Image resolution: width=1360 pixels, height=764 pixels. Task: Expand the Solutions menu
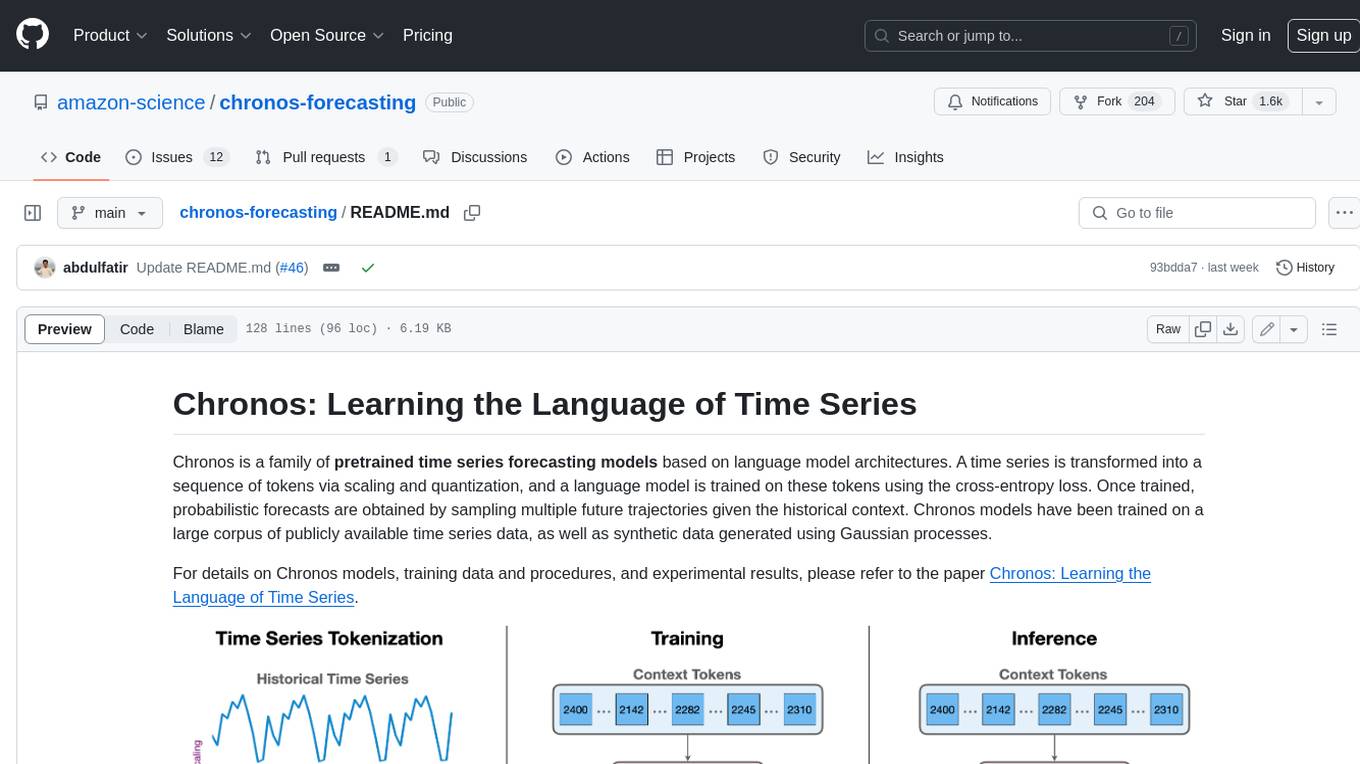click(x=208, y=35)
